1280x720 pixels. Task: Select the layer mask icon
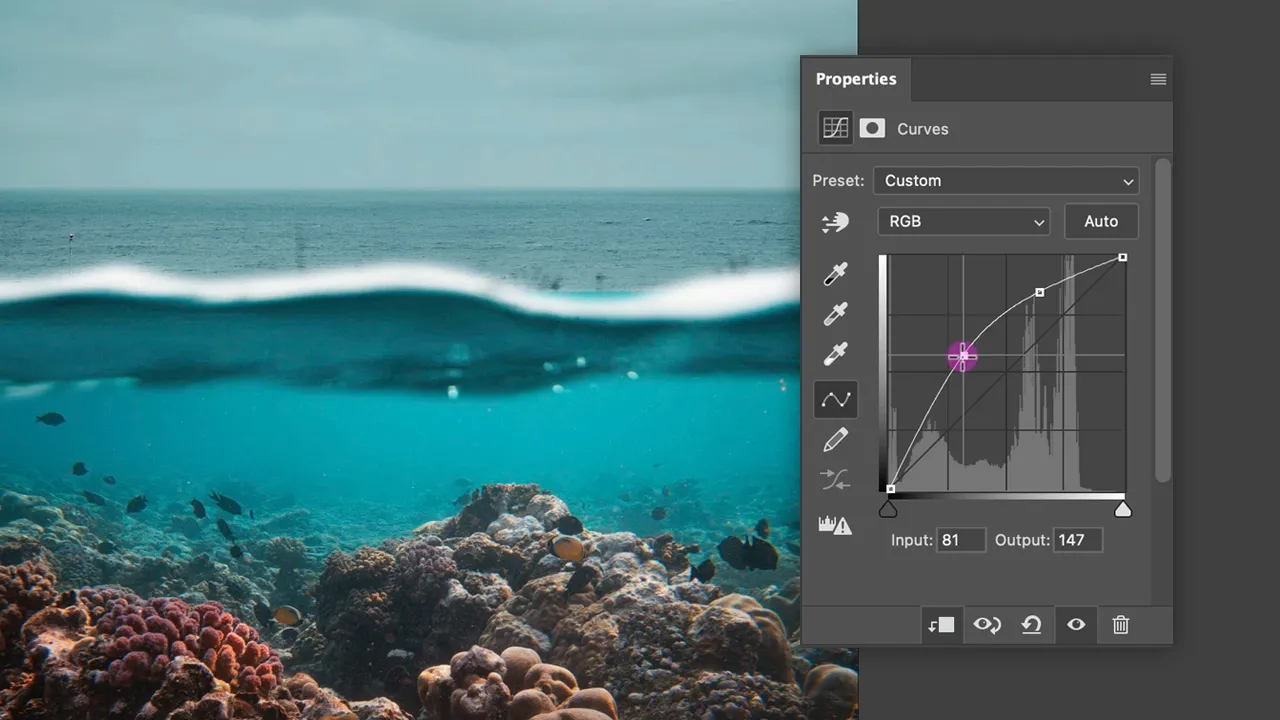pyautogui.click(x=872, y=128)
